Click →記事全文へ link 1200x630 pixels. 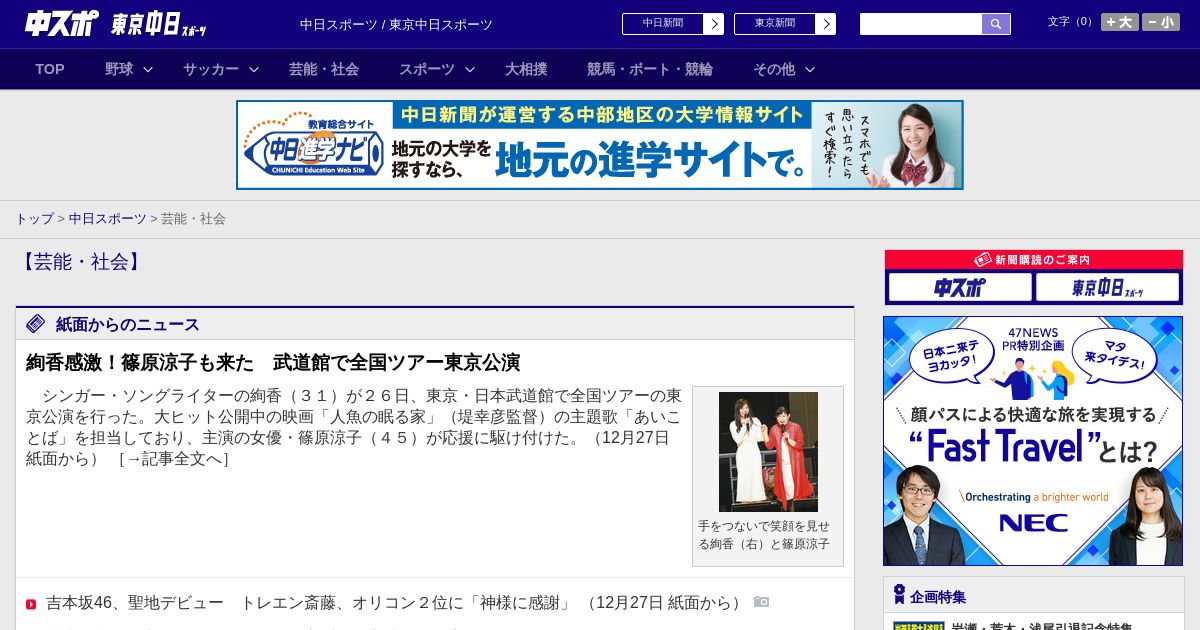tap(174, 459)
